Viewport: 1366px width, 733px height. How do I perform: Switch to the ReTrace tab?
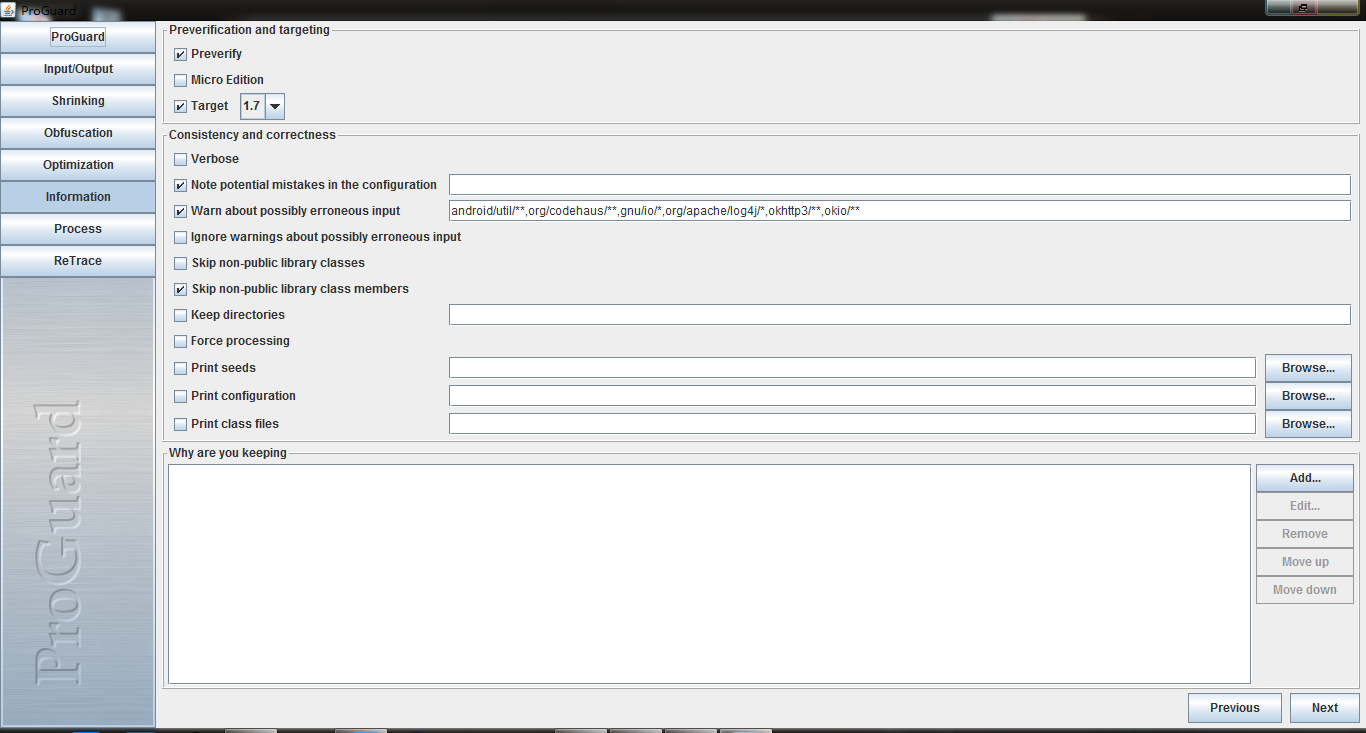tap(78, 261)
